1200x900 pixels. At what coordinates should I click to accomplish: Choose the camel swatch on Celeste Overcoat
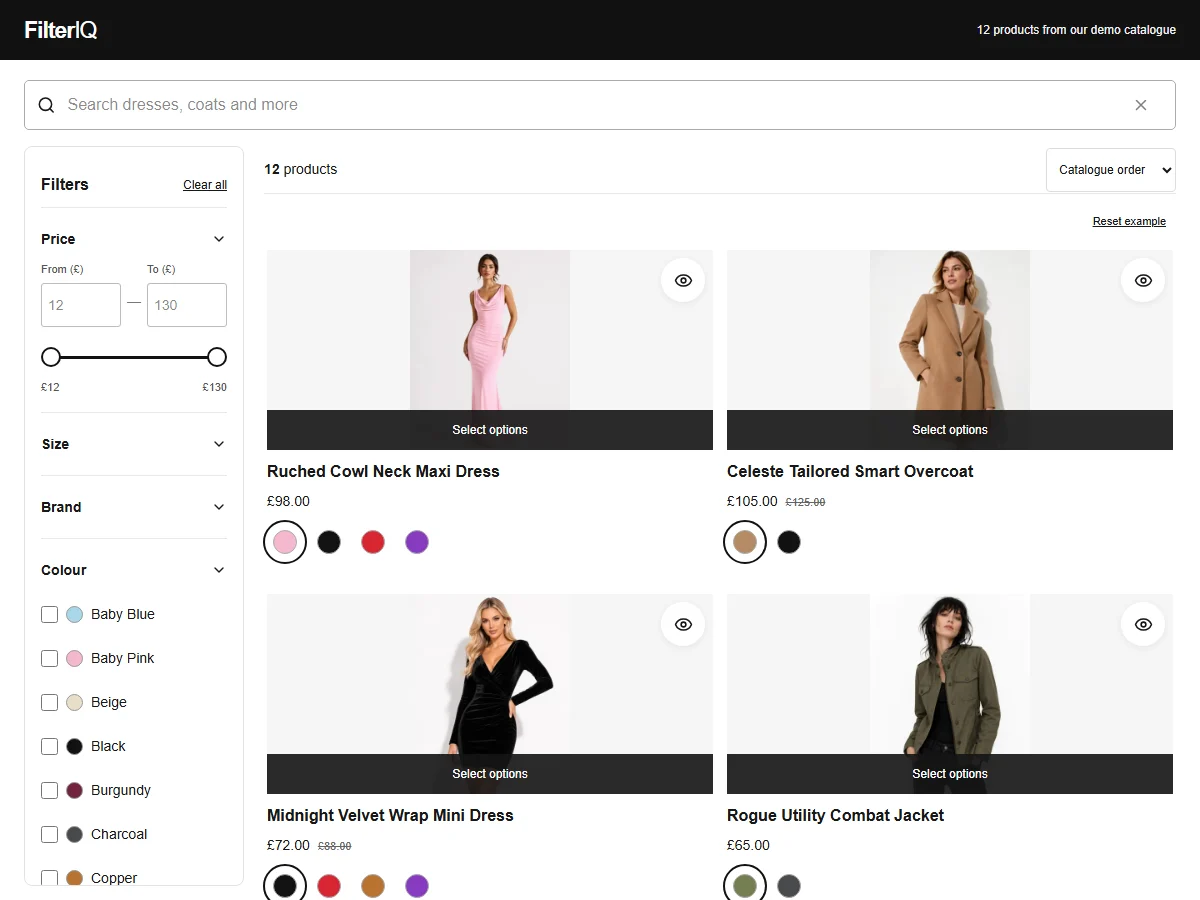pos(745,542)
